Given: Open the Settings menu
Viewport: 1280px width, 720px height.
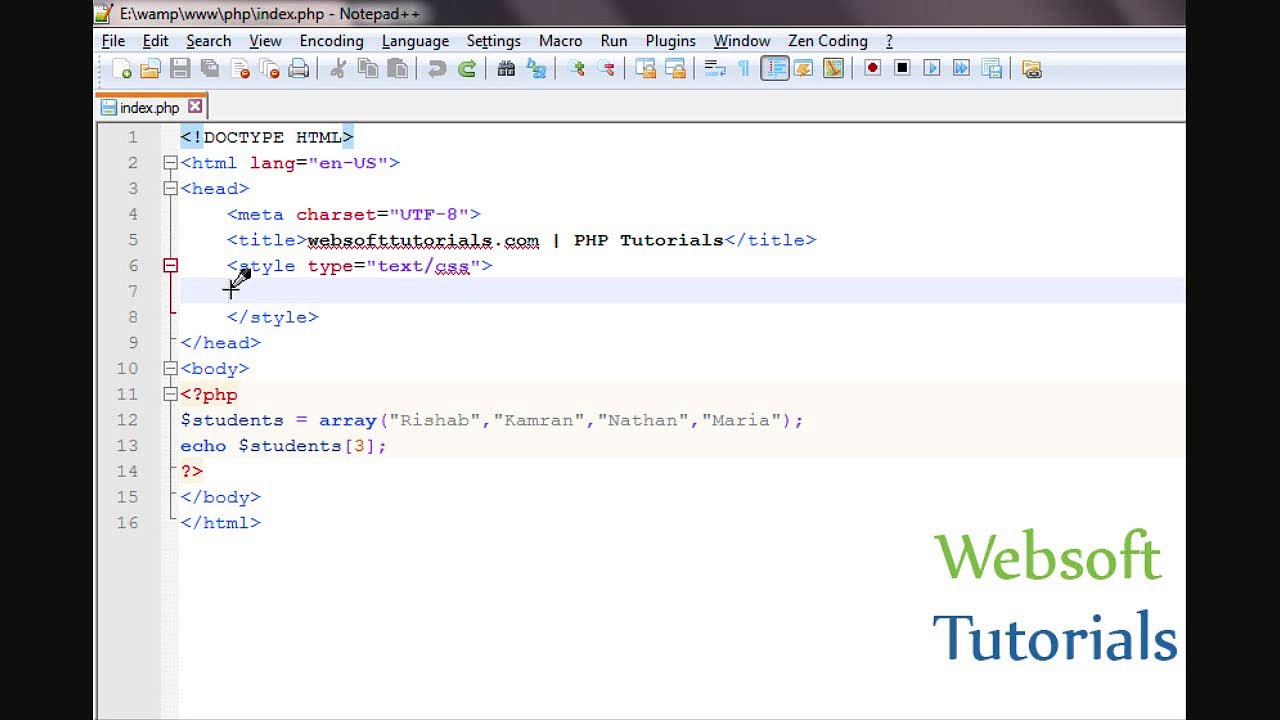Looking at the screenshot, I should (x=493, y=41).
